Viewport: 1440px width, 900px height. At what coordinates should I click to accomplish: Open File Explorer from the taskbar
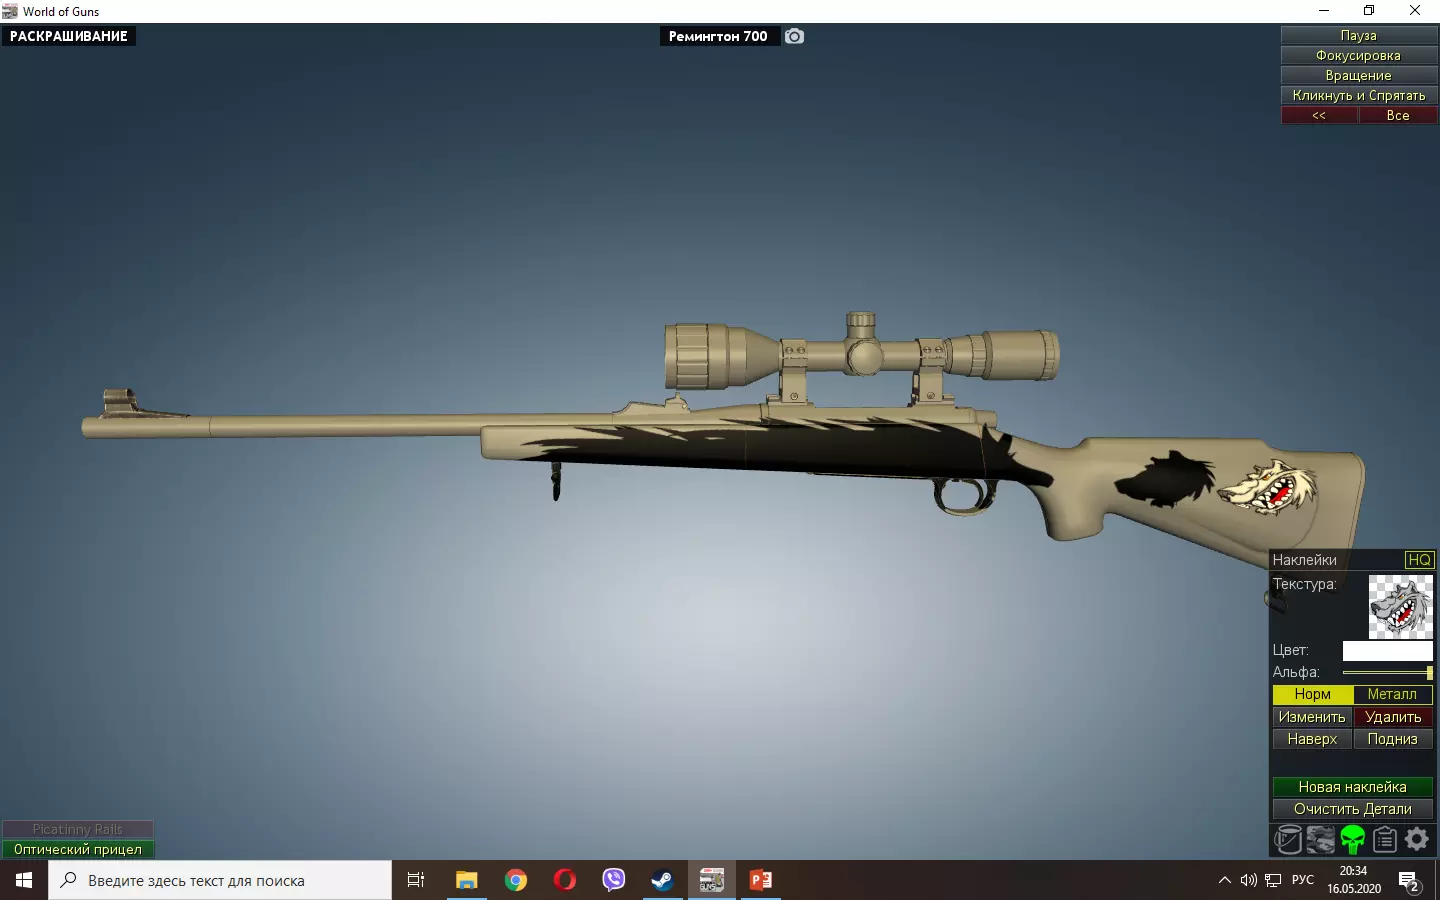point(466,880)
